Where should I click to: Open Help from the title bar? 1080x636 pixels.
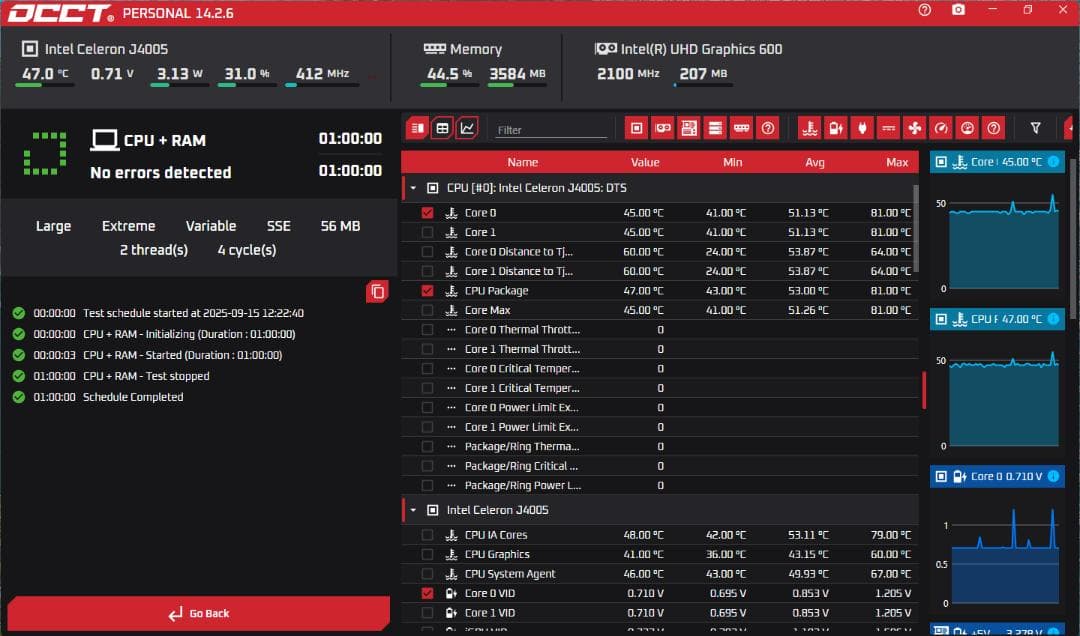[x=922, y=10]
